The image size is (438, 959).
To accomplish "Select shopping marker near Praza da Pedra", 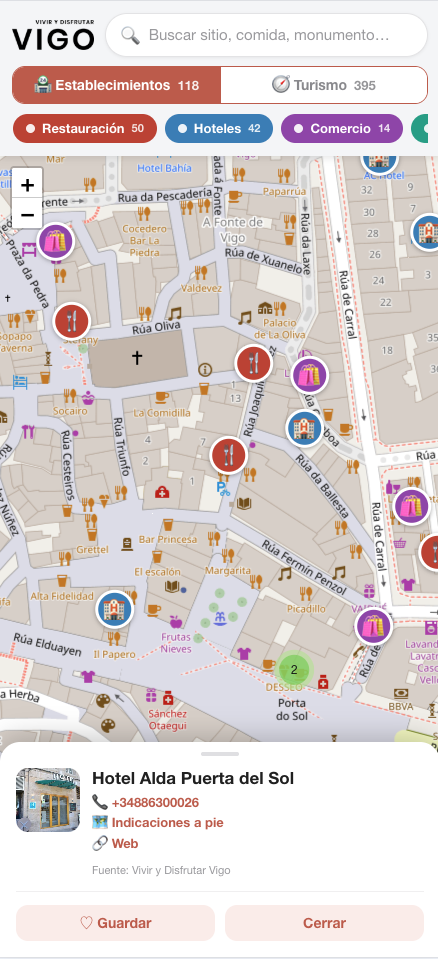I will click(56, 241).
